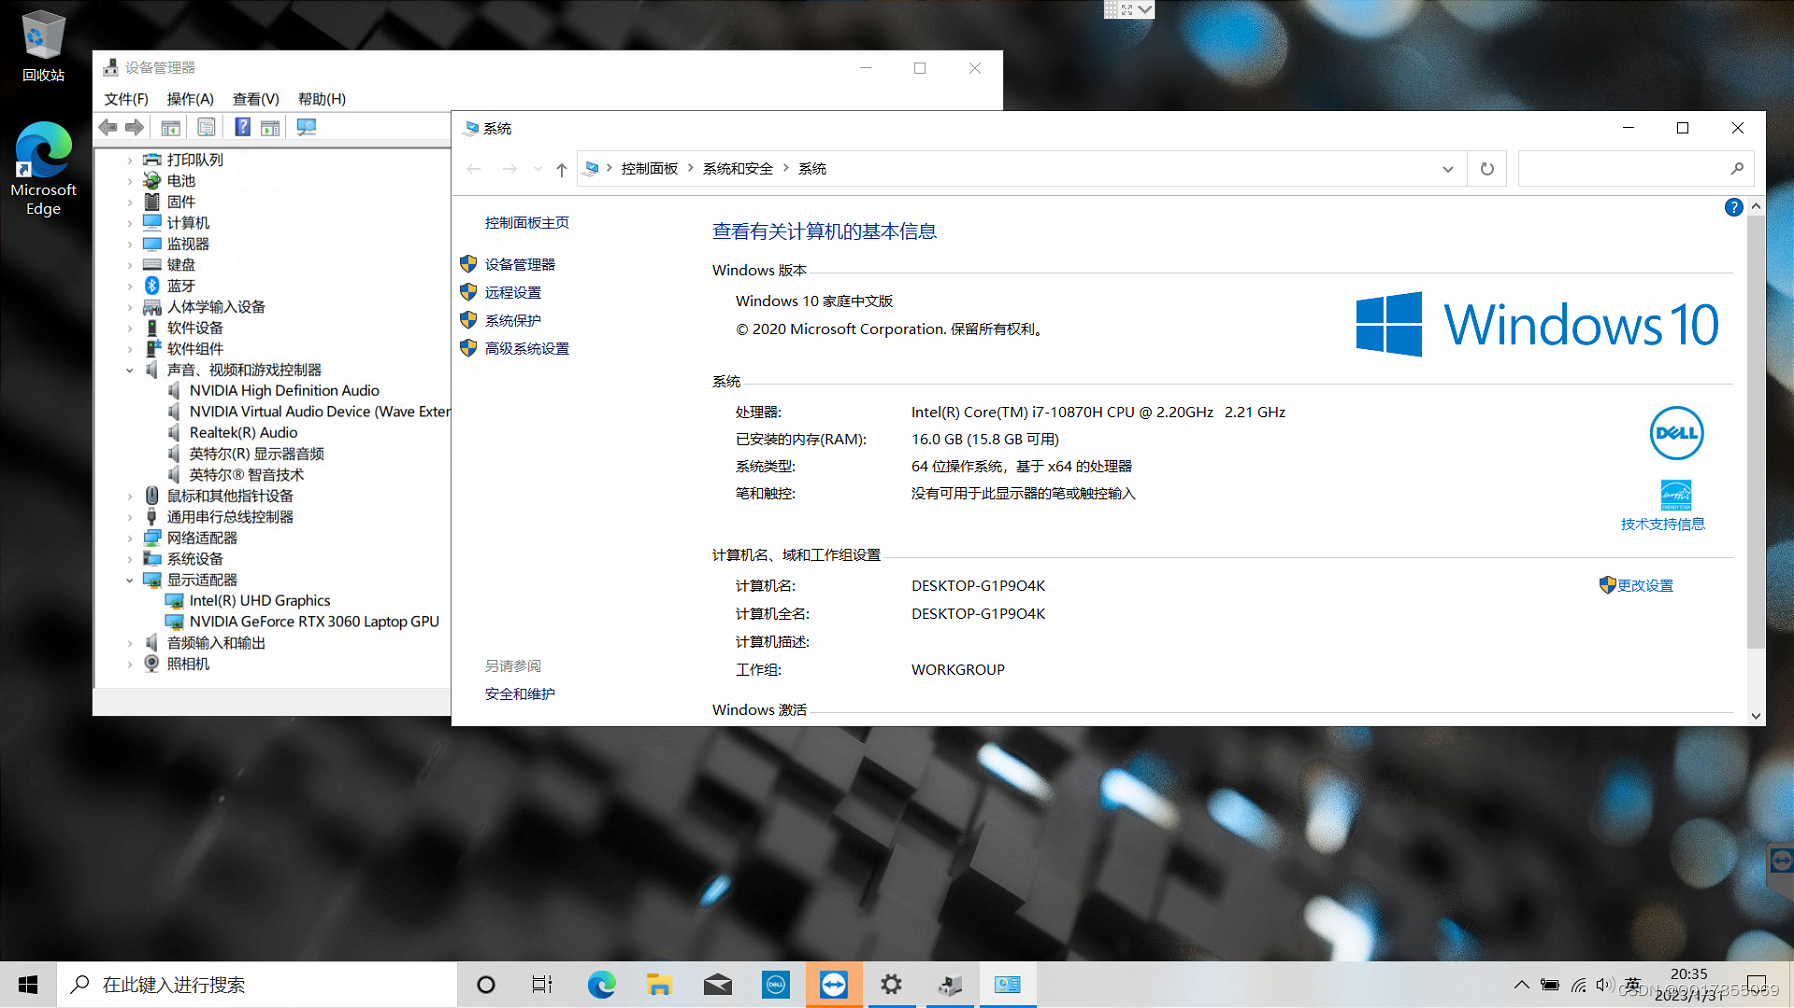Image resolution: width=1794 pixels, height=1008 pixels.
Task: Open Settings gear on the taskbar
Action: [891, 985]
